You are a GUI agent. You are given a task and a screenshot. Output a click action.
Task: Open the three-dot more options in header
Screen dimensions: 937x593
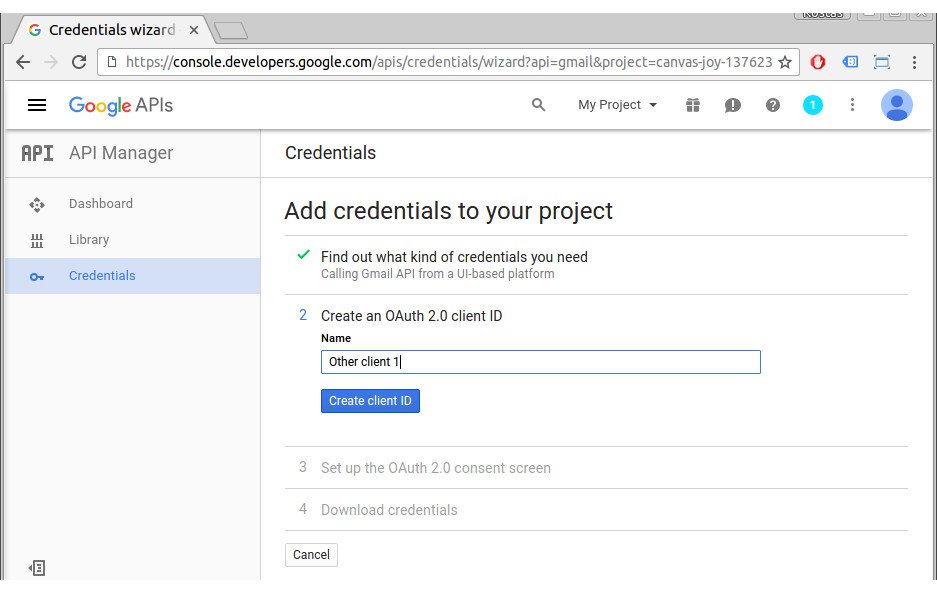[852, 105]
